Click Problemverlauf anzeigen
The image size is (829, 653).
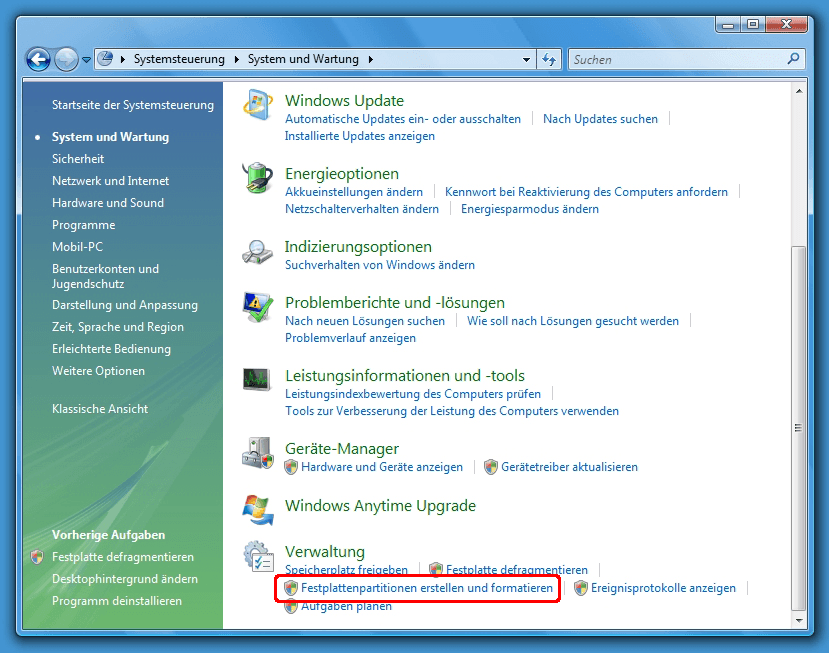tap(350, 338)
